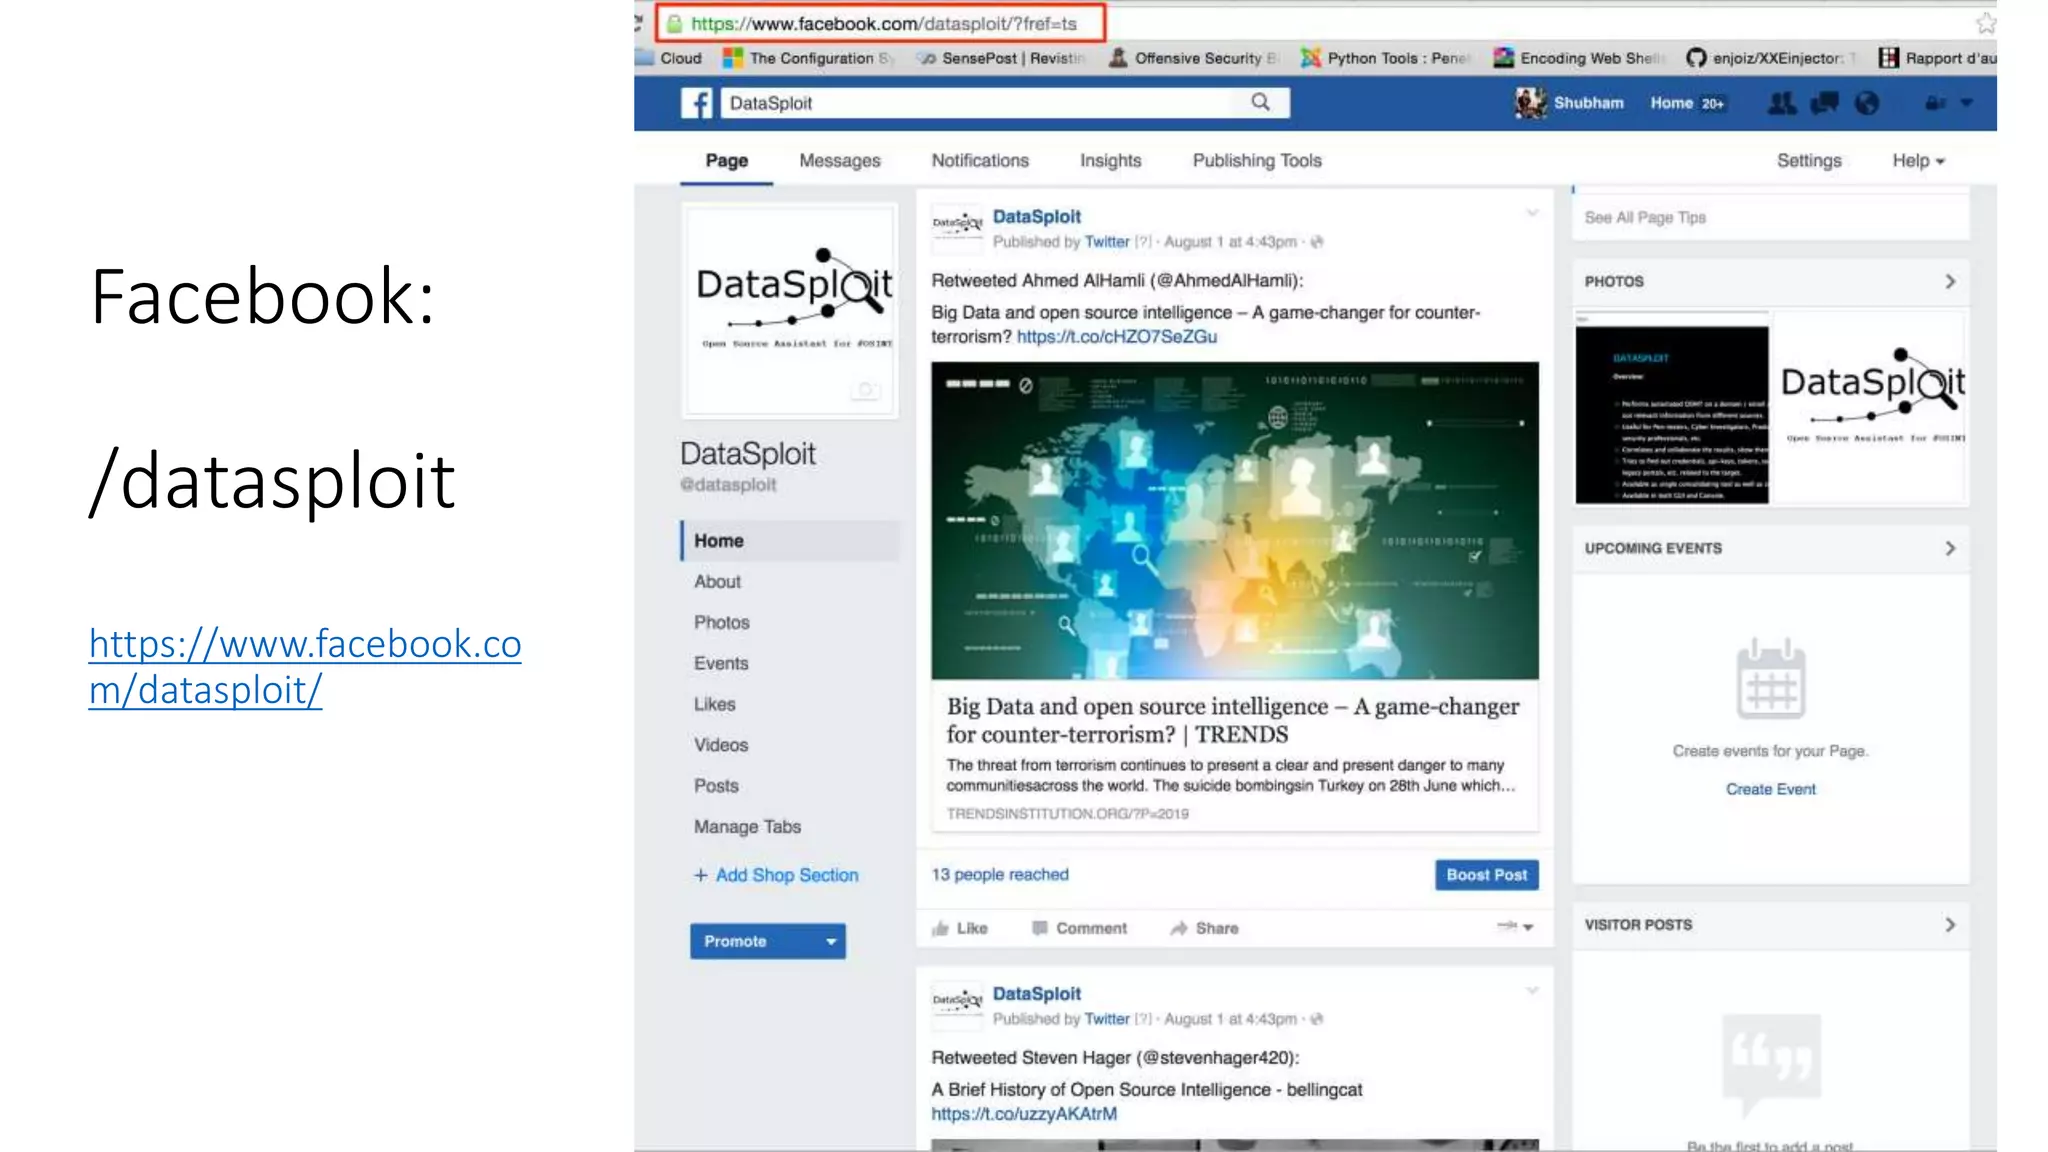This screenshot has width=2048, height=1152.
Task: Click the DataSploit avatar on second post
Action: 958,1005
